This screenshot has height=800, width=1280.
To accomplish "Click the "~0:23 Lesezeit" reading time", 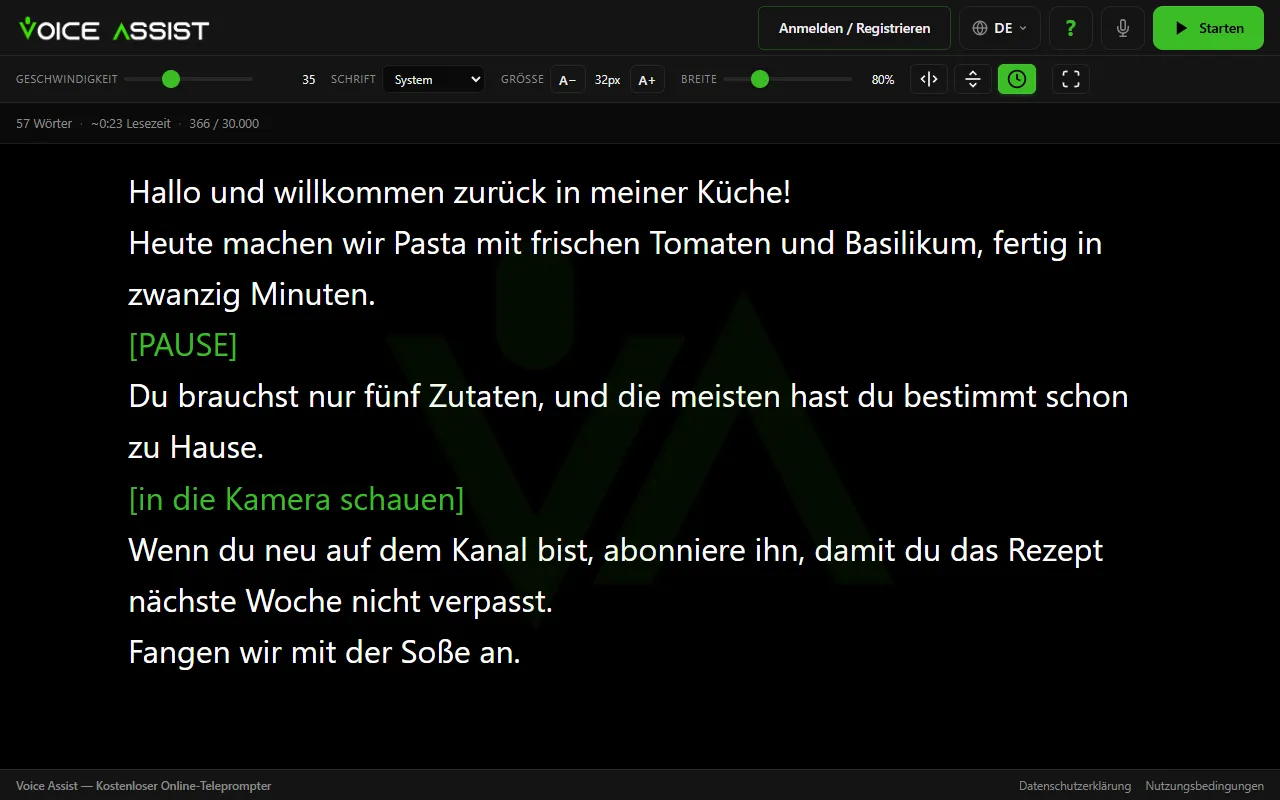I will (x=131, y=124).
